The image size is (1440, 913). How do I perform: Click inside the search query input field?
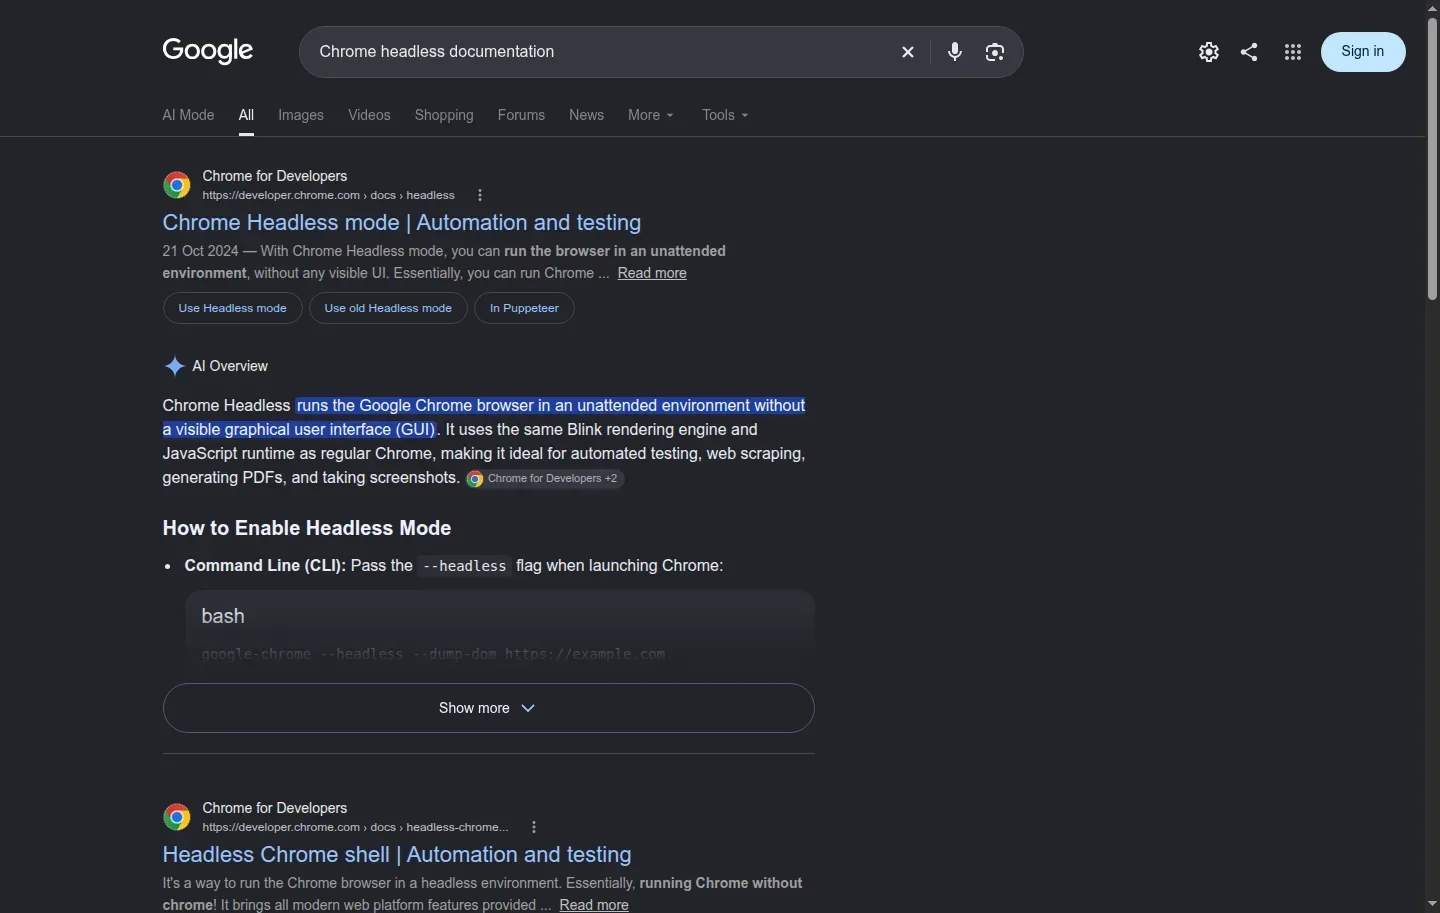coord(600,52)
